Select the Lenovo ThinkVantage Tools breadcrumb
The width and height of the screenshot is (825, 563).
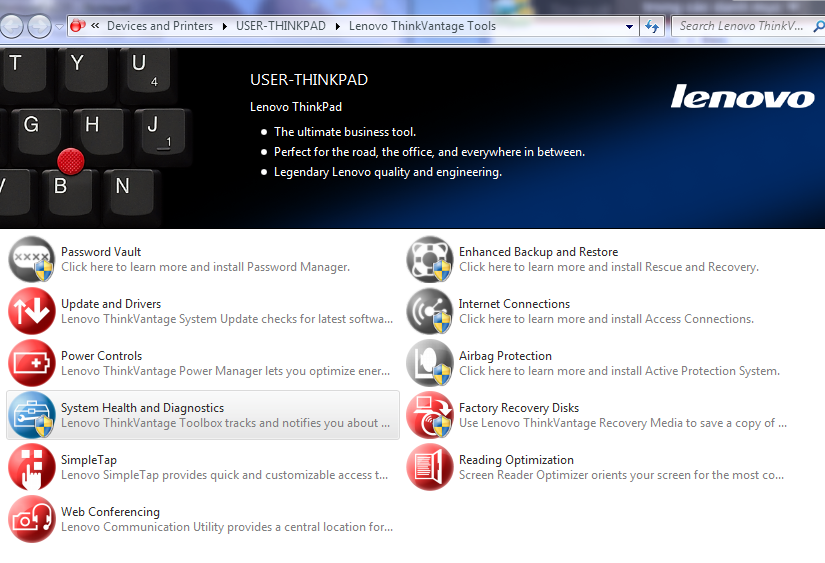pos(422,26)
